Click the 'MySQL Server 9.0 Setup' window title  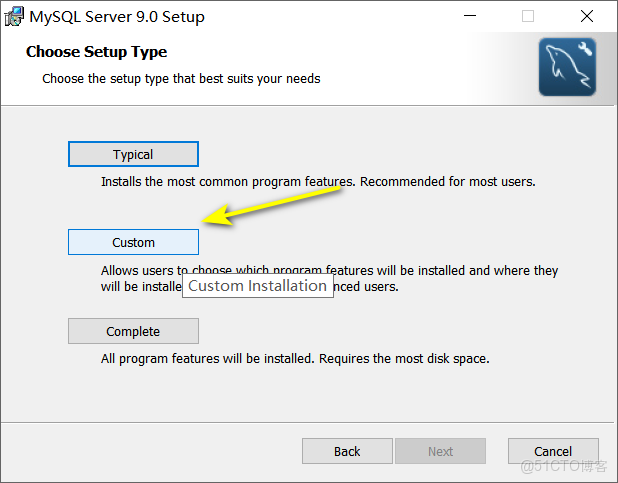tap(117, 17)
